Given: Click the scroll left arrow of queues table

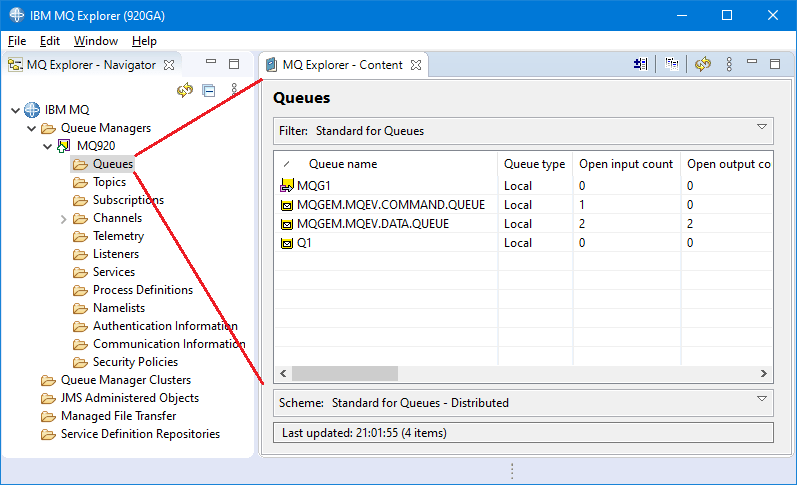Looking at the screenshot, I should pos(283,374).
